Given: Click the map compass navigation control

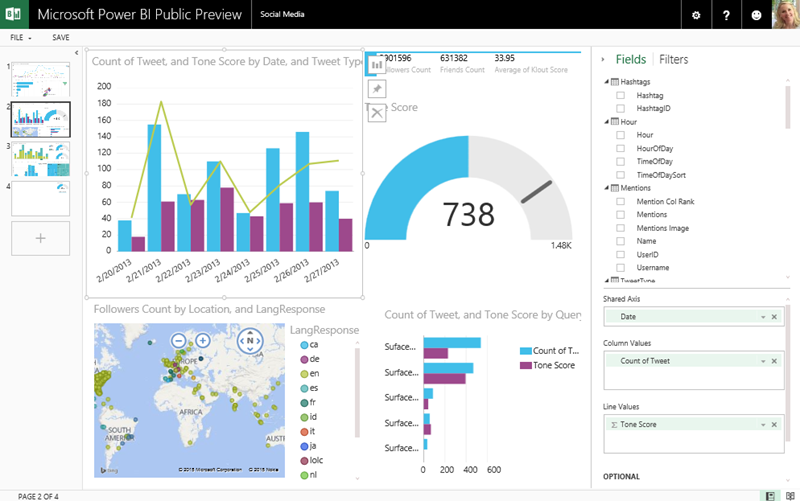Looking at the screenshot, I should tap(250, 340).
